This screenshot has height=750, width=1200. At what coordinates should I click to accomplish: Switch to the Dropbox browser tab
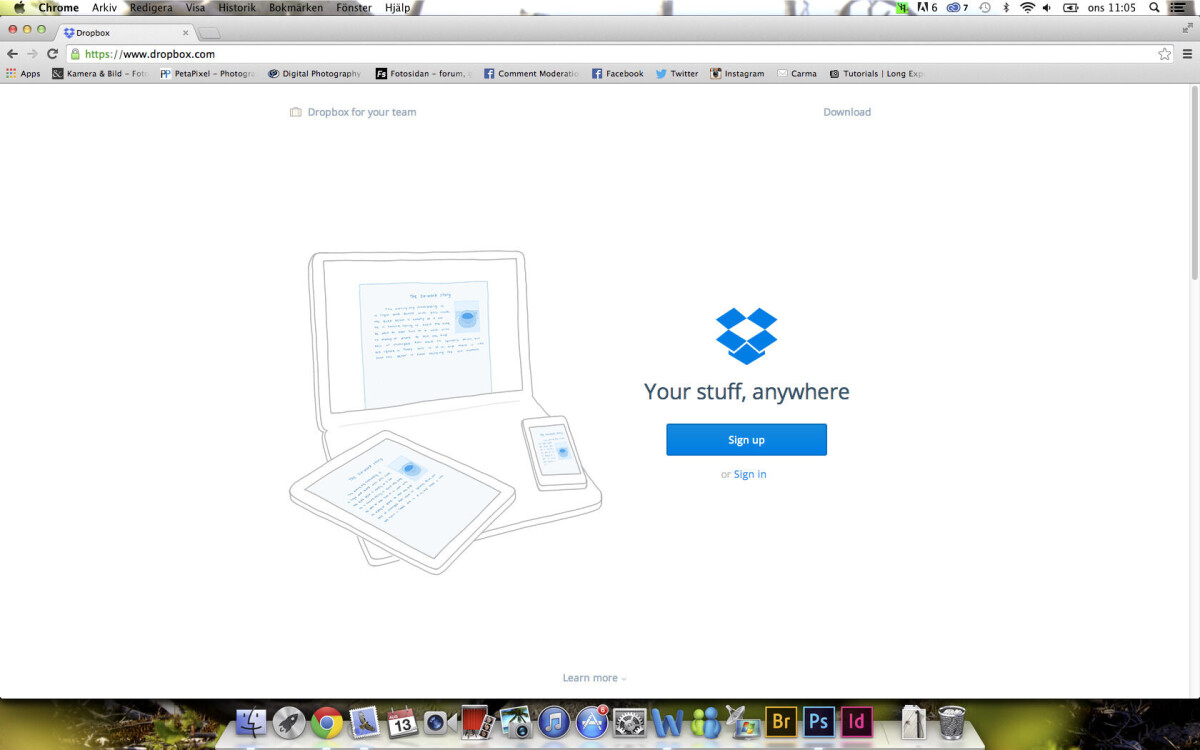click(x=125, y=32)
